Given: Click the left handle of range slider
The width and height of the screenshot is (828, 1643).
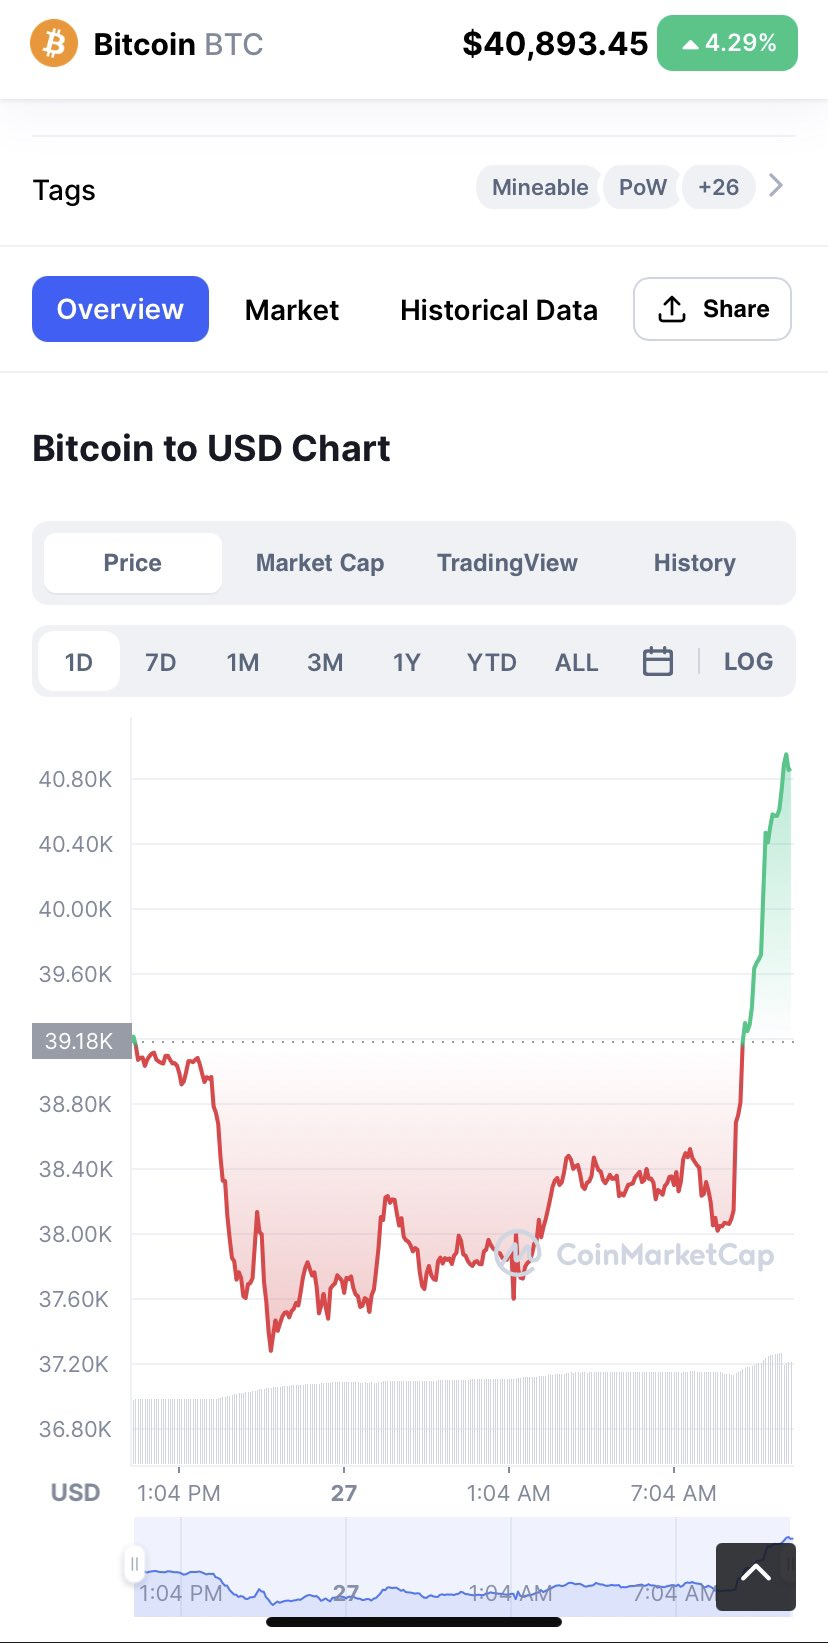Looking at the screenshot, I should tap(134, 1563).
